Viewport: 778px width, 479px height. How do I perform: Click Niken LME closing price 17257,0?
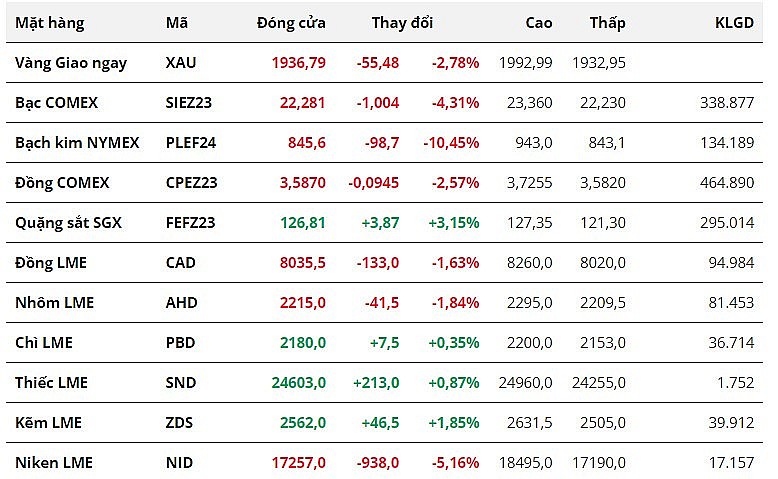point(298,463)
